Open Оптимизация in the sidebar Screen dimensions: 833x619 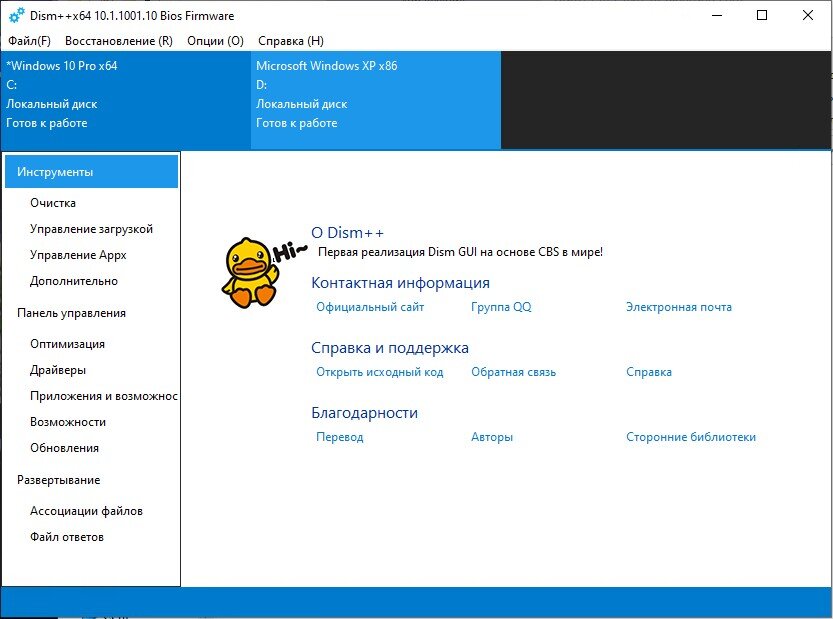pyautogui.click(x=67, y=344)
